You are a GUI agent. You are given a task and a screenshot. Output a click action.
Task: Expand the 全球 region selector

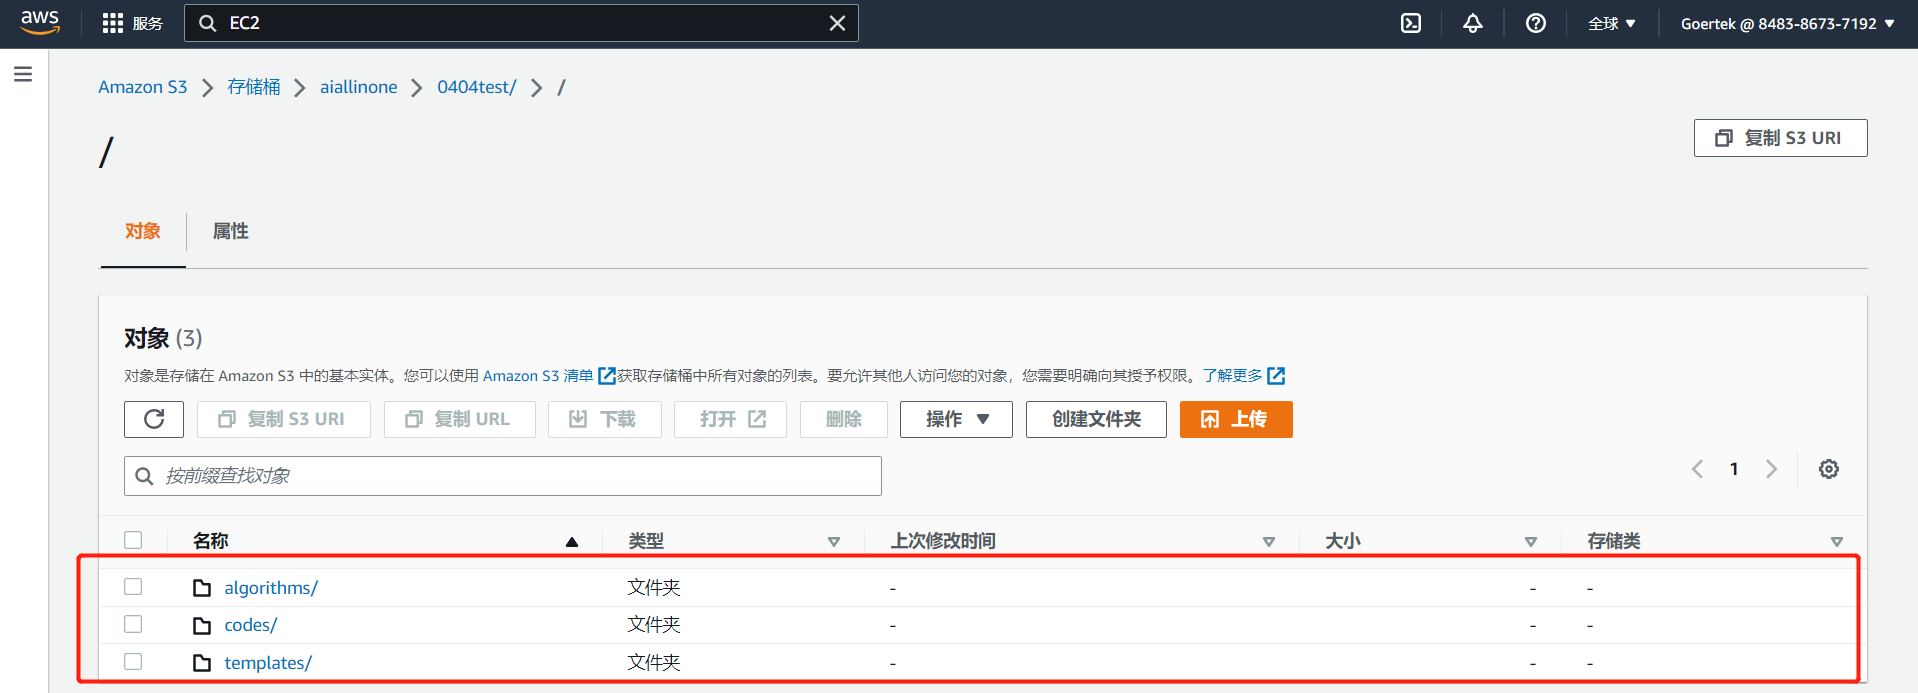pos(1611,23)
